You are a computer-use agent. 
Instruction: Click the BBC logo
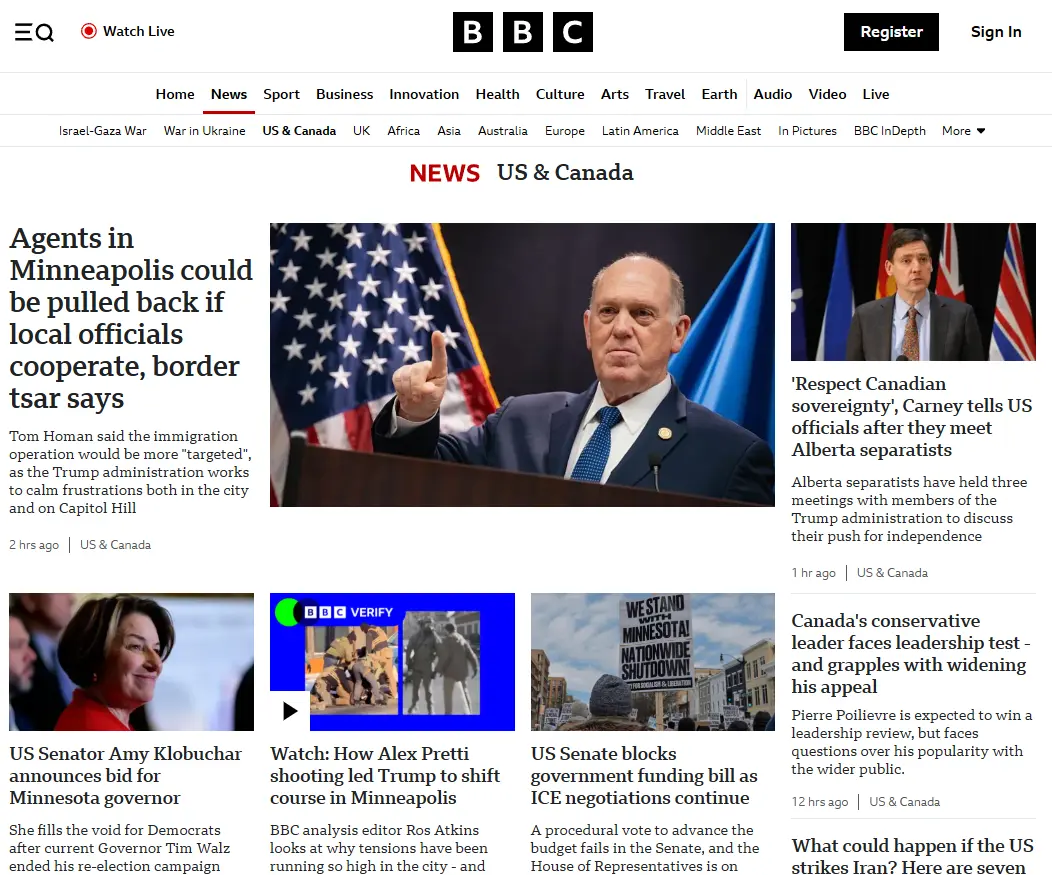pos(523,32)
